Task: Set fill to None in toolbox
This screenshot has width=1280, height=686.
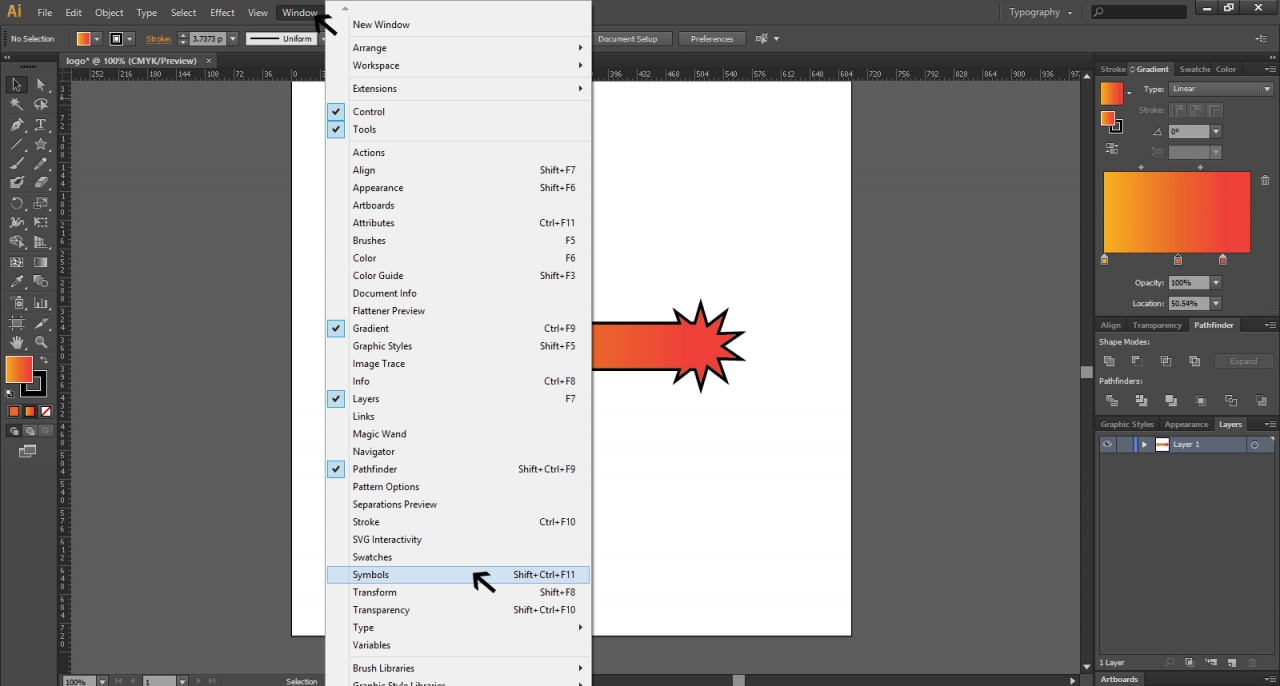Action: (46, 411)
